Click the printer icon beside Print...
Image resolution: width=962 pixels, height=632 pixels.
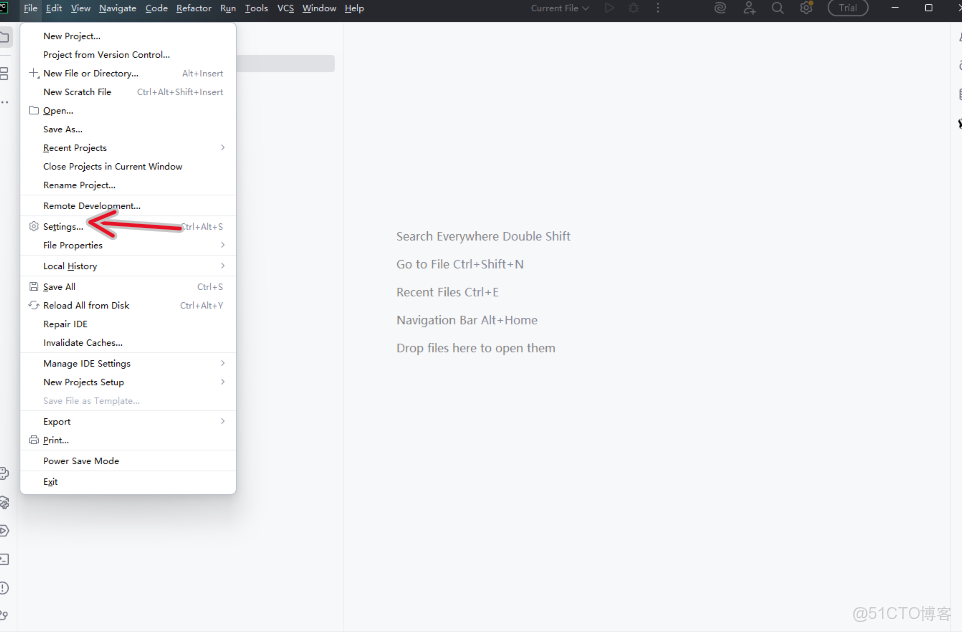tap(34, 440)
